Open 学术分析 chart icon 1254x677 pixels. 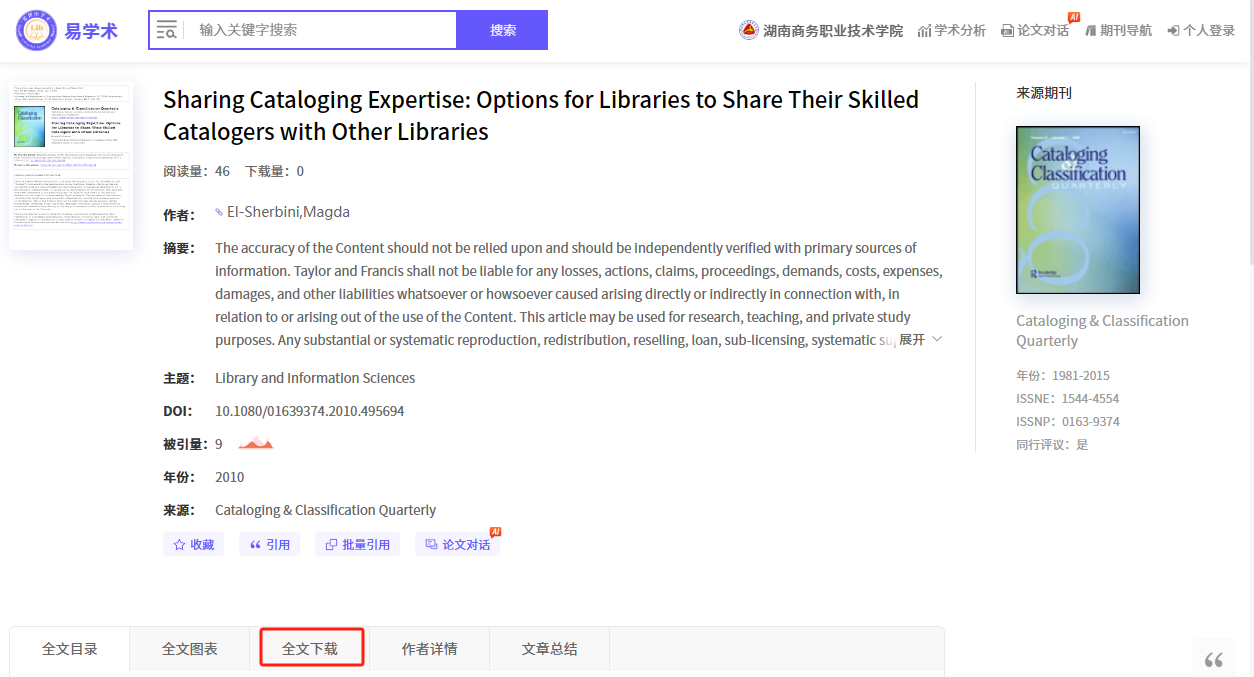[x=924, y=31]
